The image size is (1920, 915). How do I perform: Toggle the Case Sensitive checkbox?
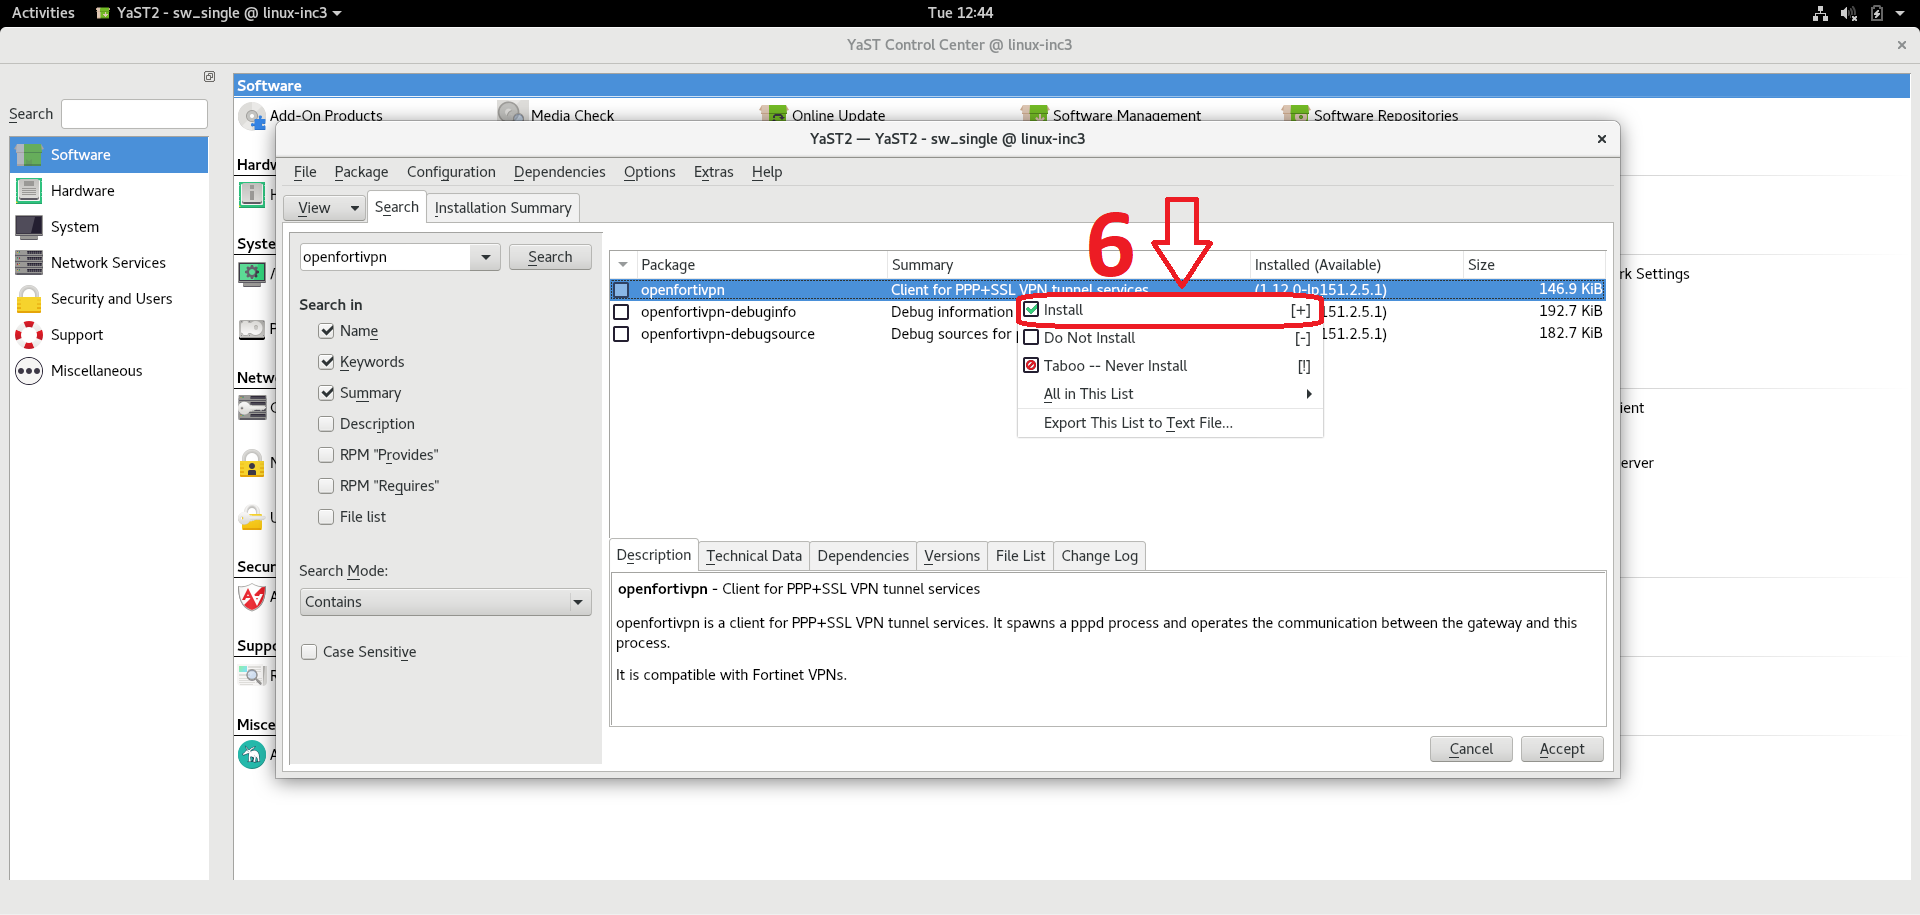click(309, 652)
